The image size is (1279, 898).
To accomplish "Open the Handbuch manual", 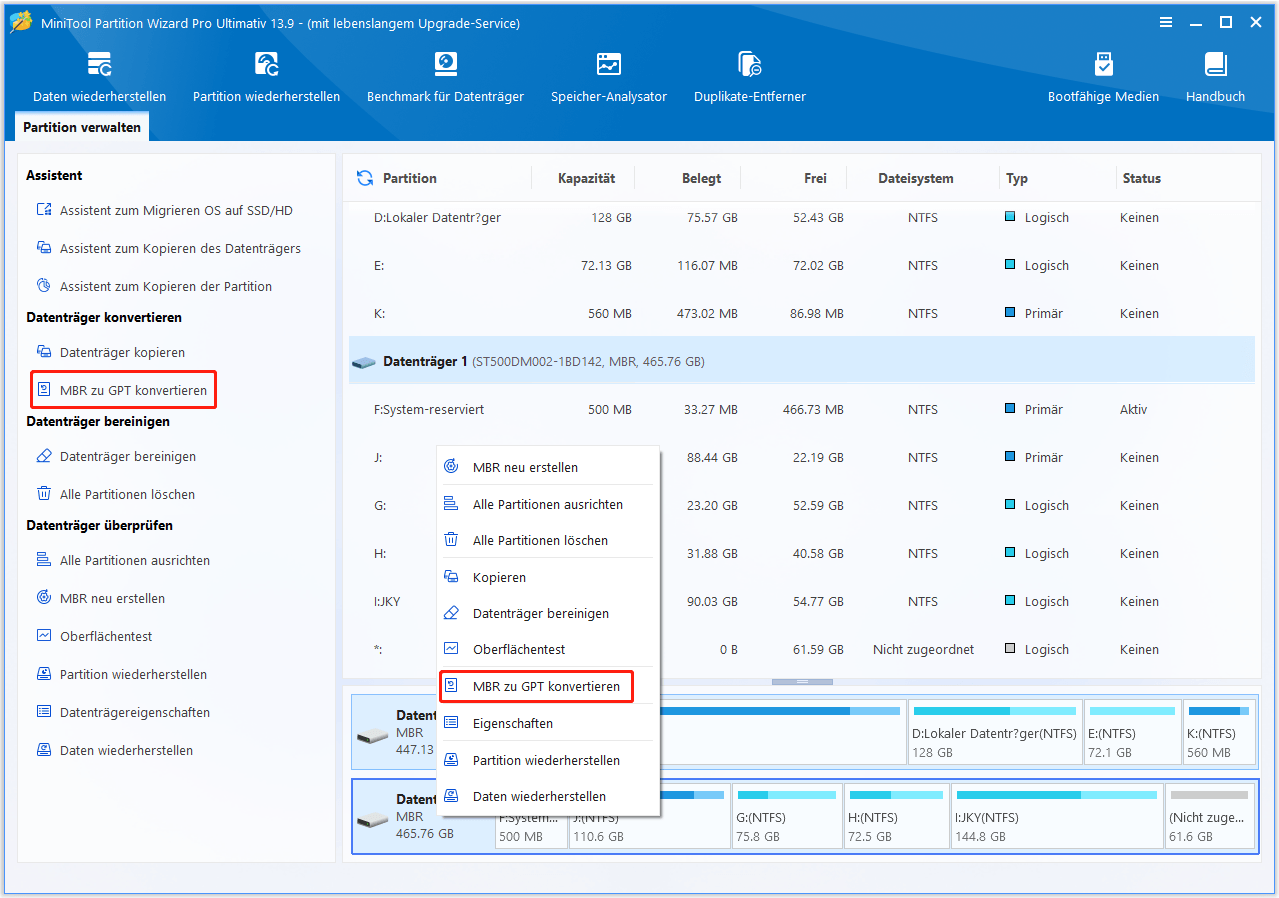I will pos(1215,78).
